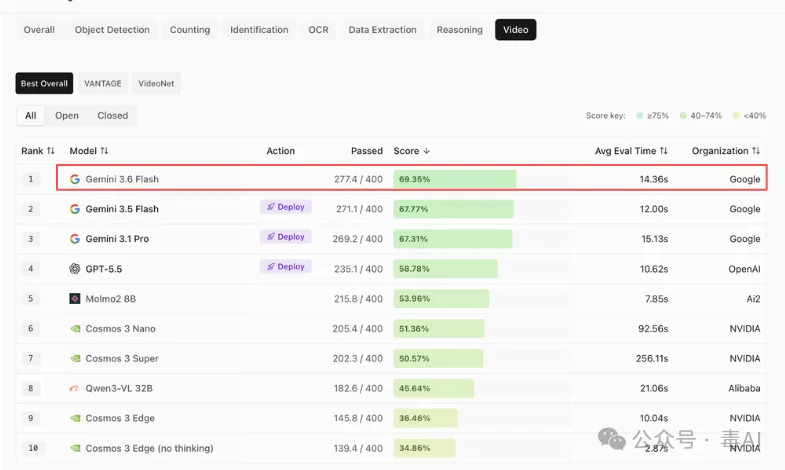Click the Molmo2 8B model icon

pos(75,299)
